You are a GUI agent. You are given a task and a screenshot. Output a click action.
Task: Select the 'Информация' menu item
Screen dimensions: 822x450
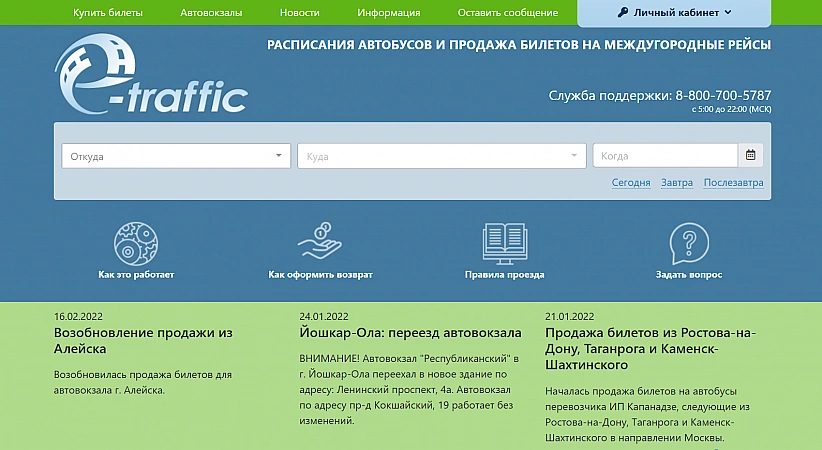click(x=388, y=13)
